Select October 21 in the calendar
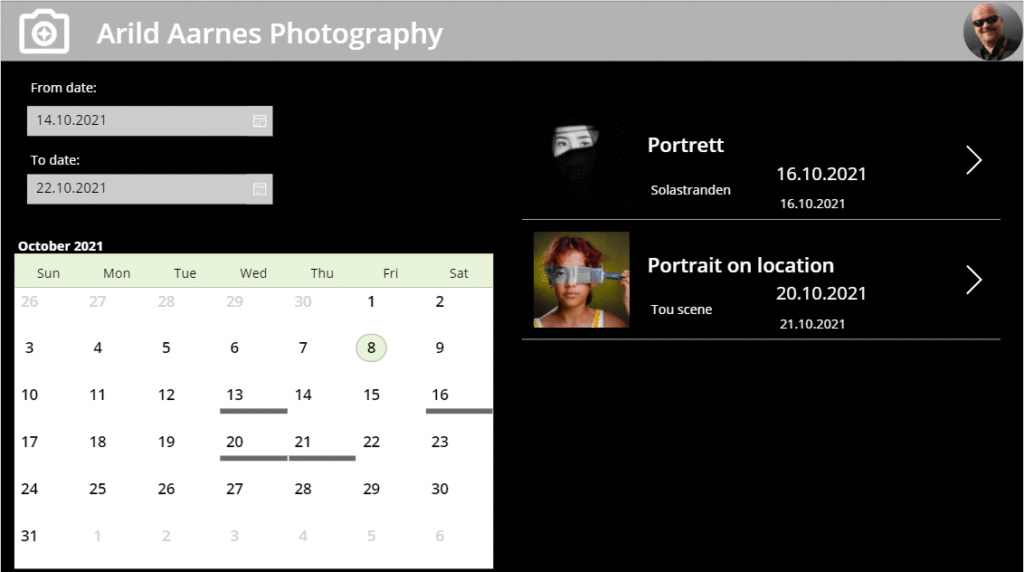The image size is (1024, 572). [x=302, y=441]
